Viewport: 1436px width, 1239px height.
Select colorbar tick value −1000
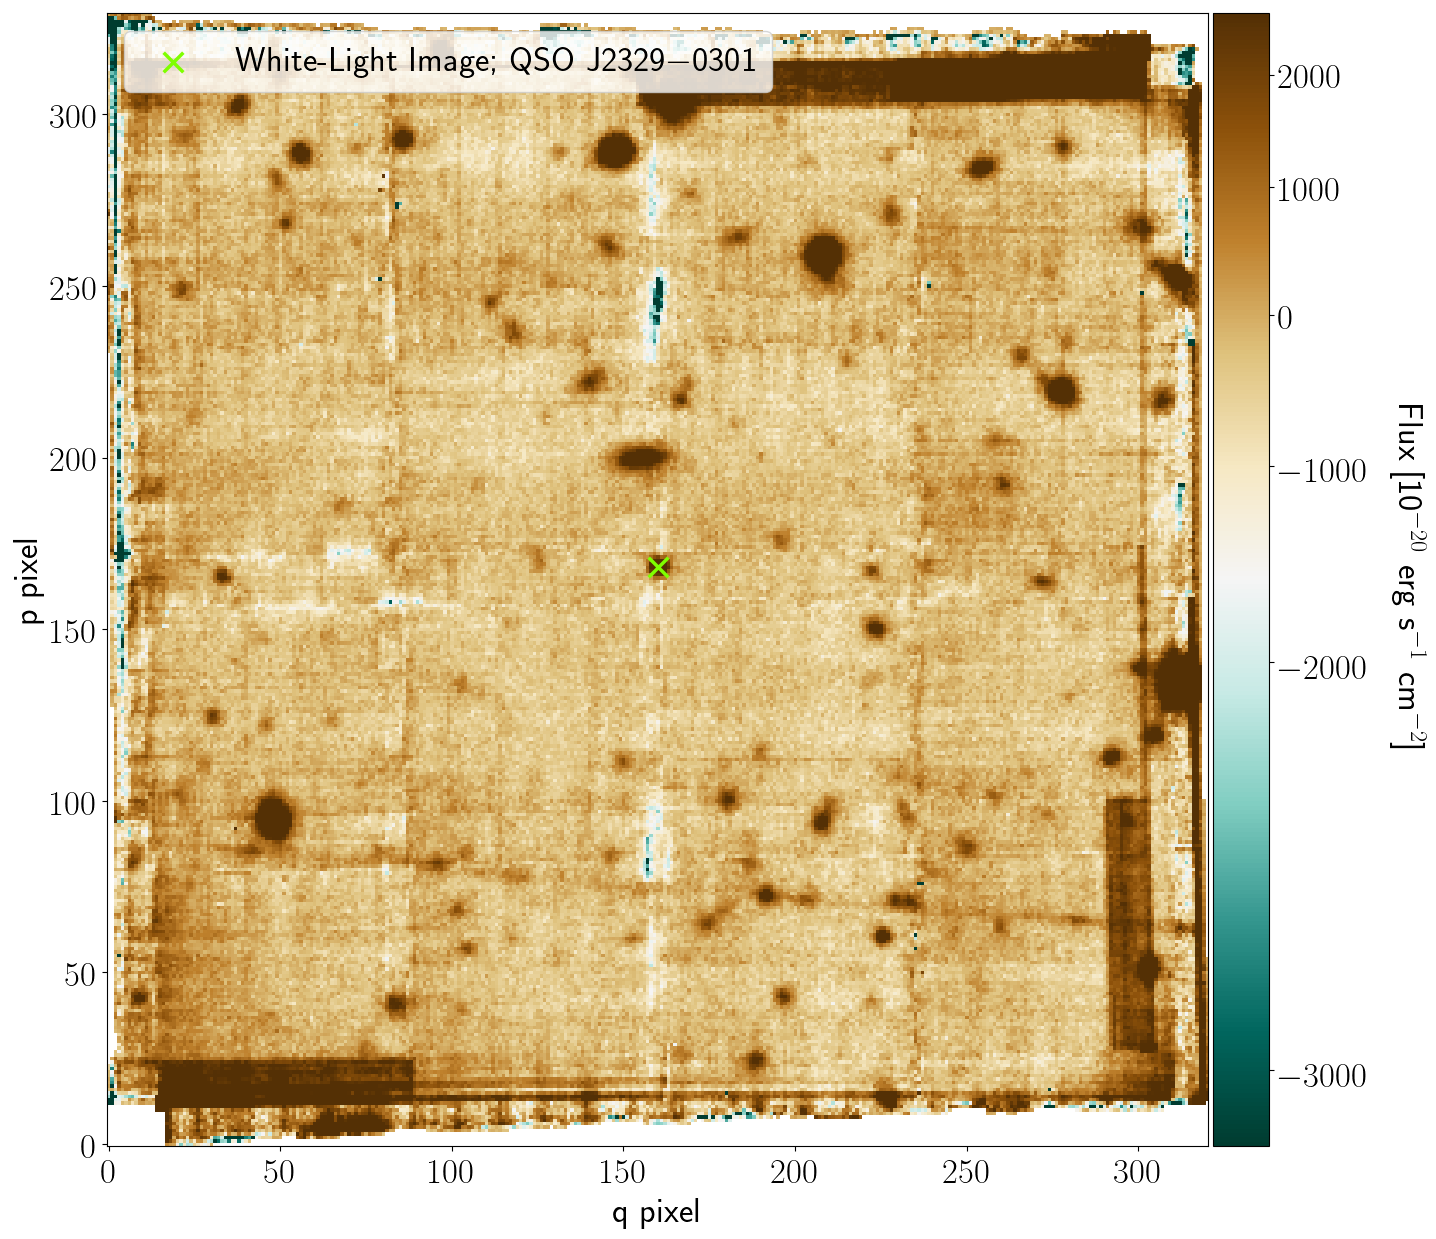1321,470
